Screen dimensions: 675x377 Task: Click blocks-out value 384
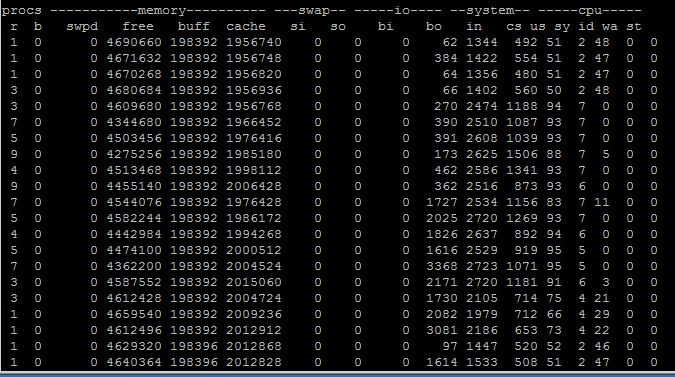(446, 58)
